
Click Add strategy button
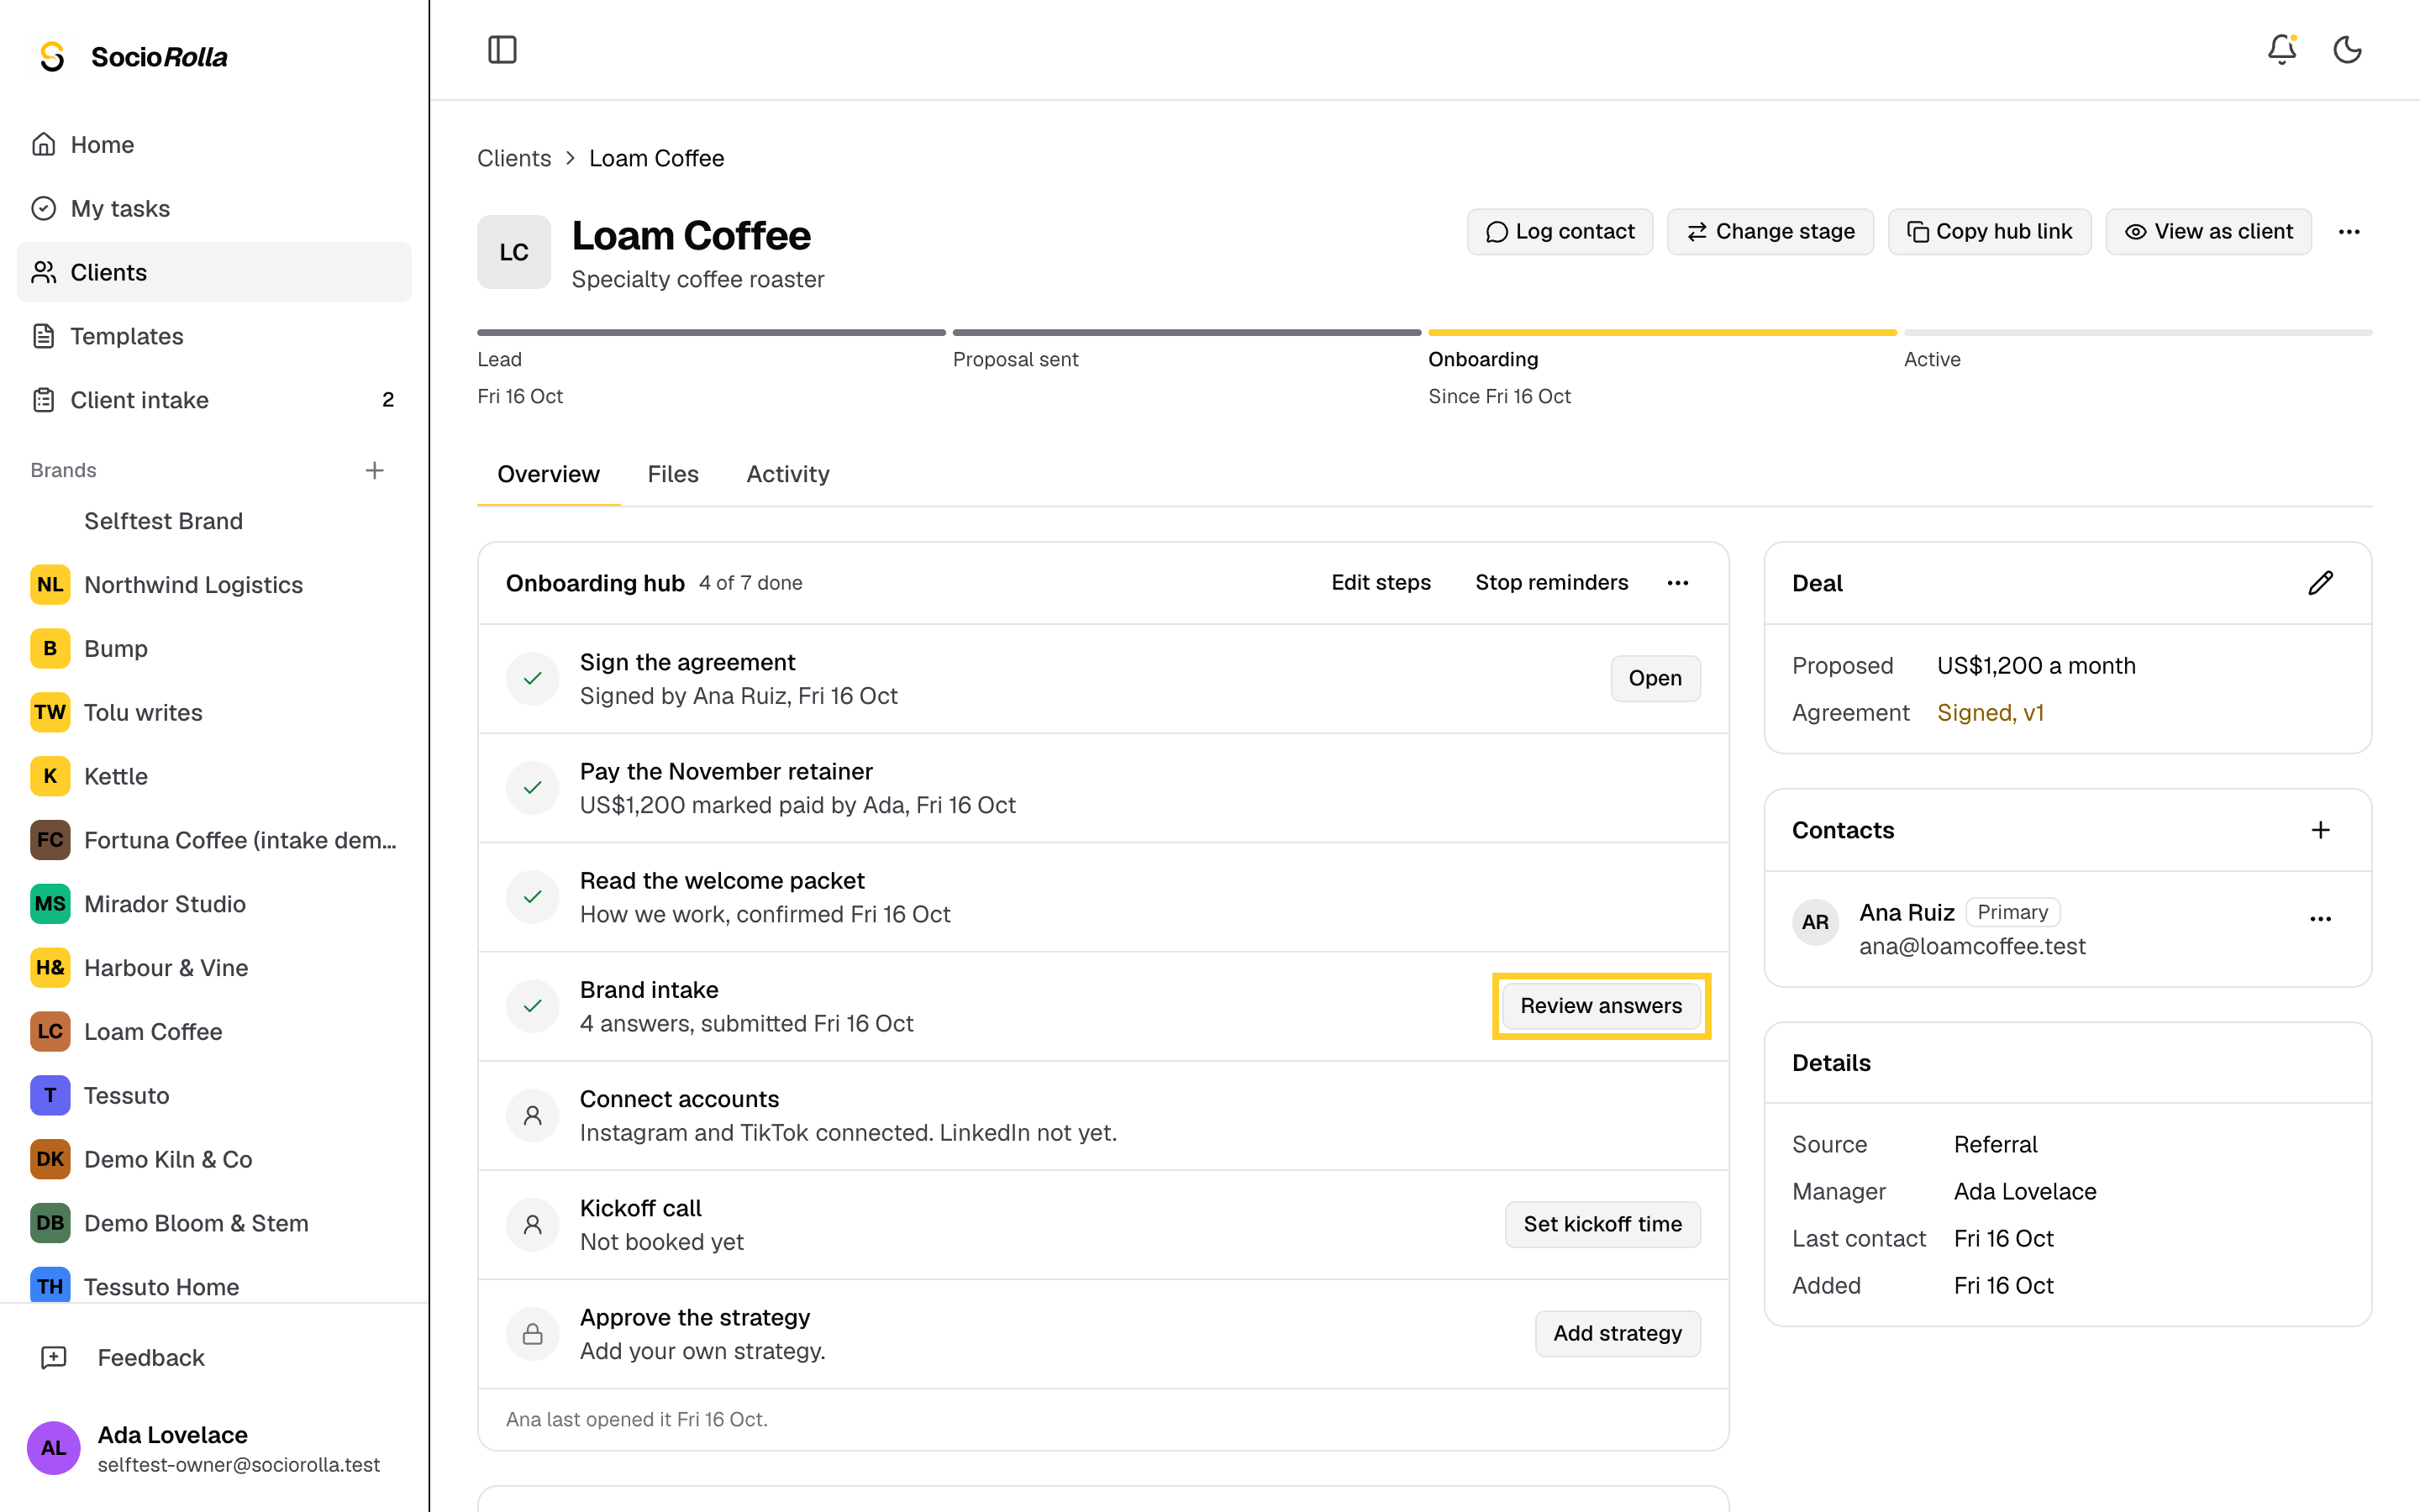[x=1617, y=1333]
